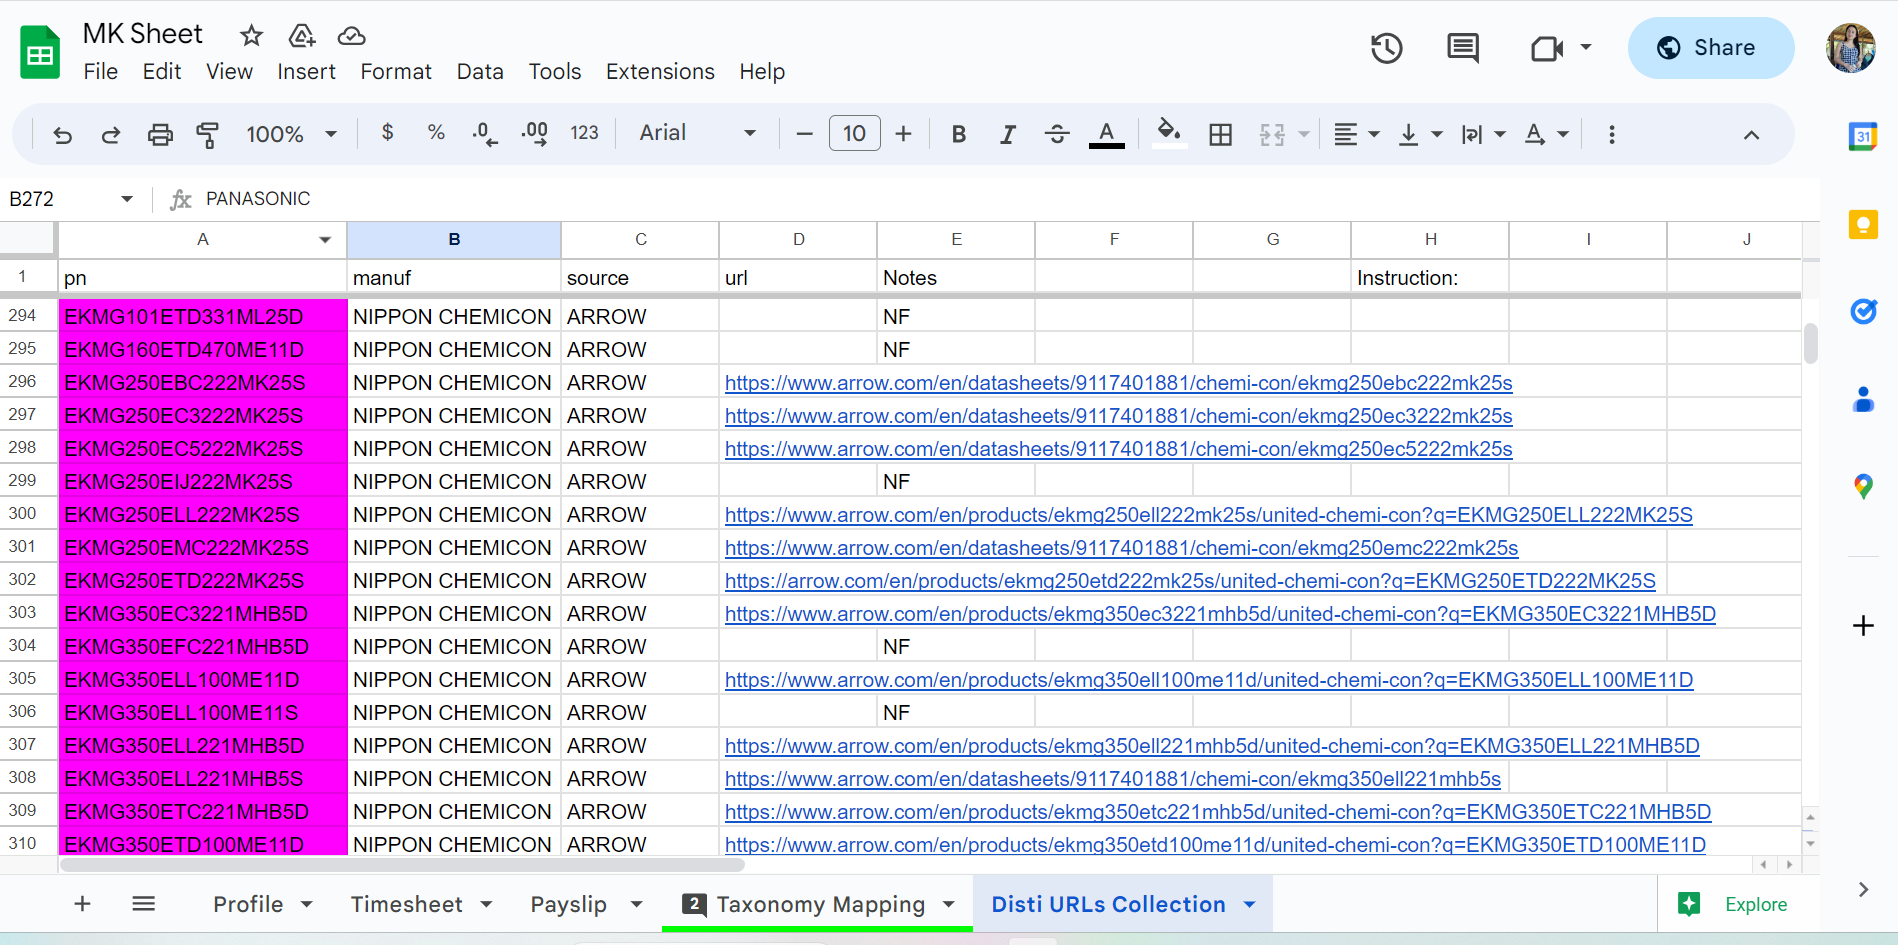Viewport: 1898px width, 945px height.
Task: Add a new sheet with plus button
Action: [x=82, y=904]
